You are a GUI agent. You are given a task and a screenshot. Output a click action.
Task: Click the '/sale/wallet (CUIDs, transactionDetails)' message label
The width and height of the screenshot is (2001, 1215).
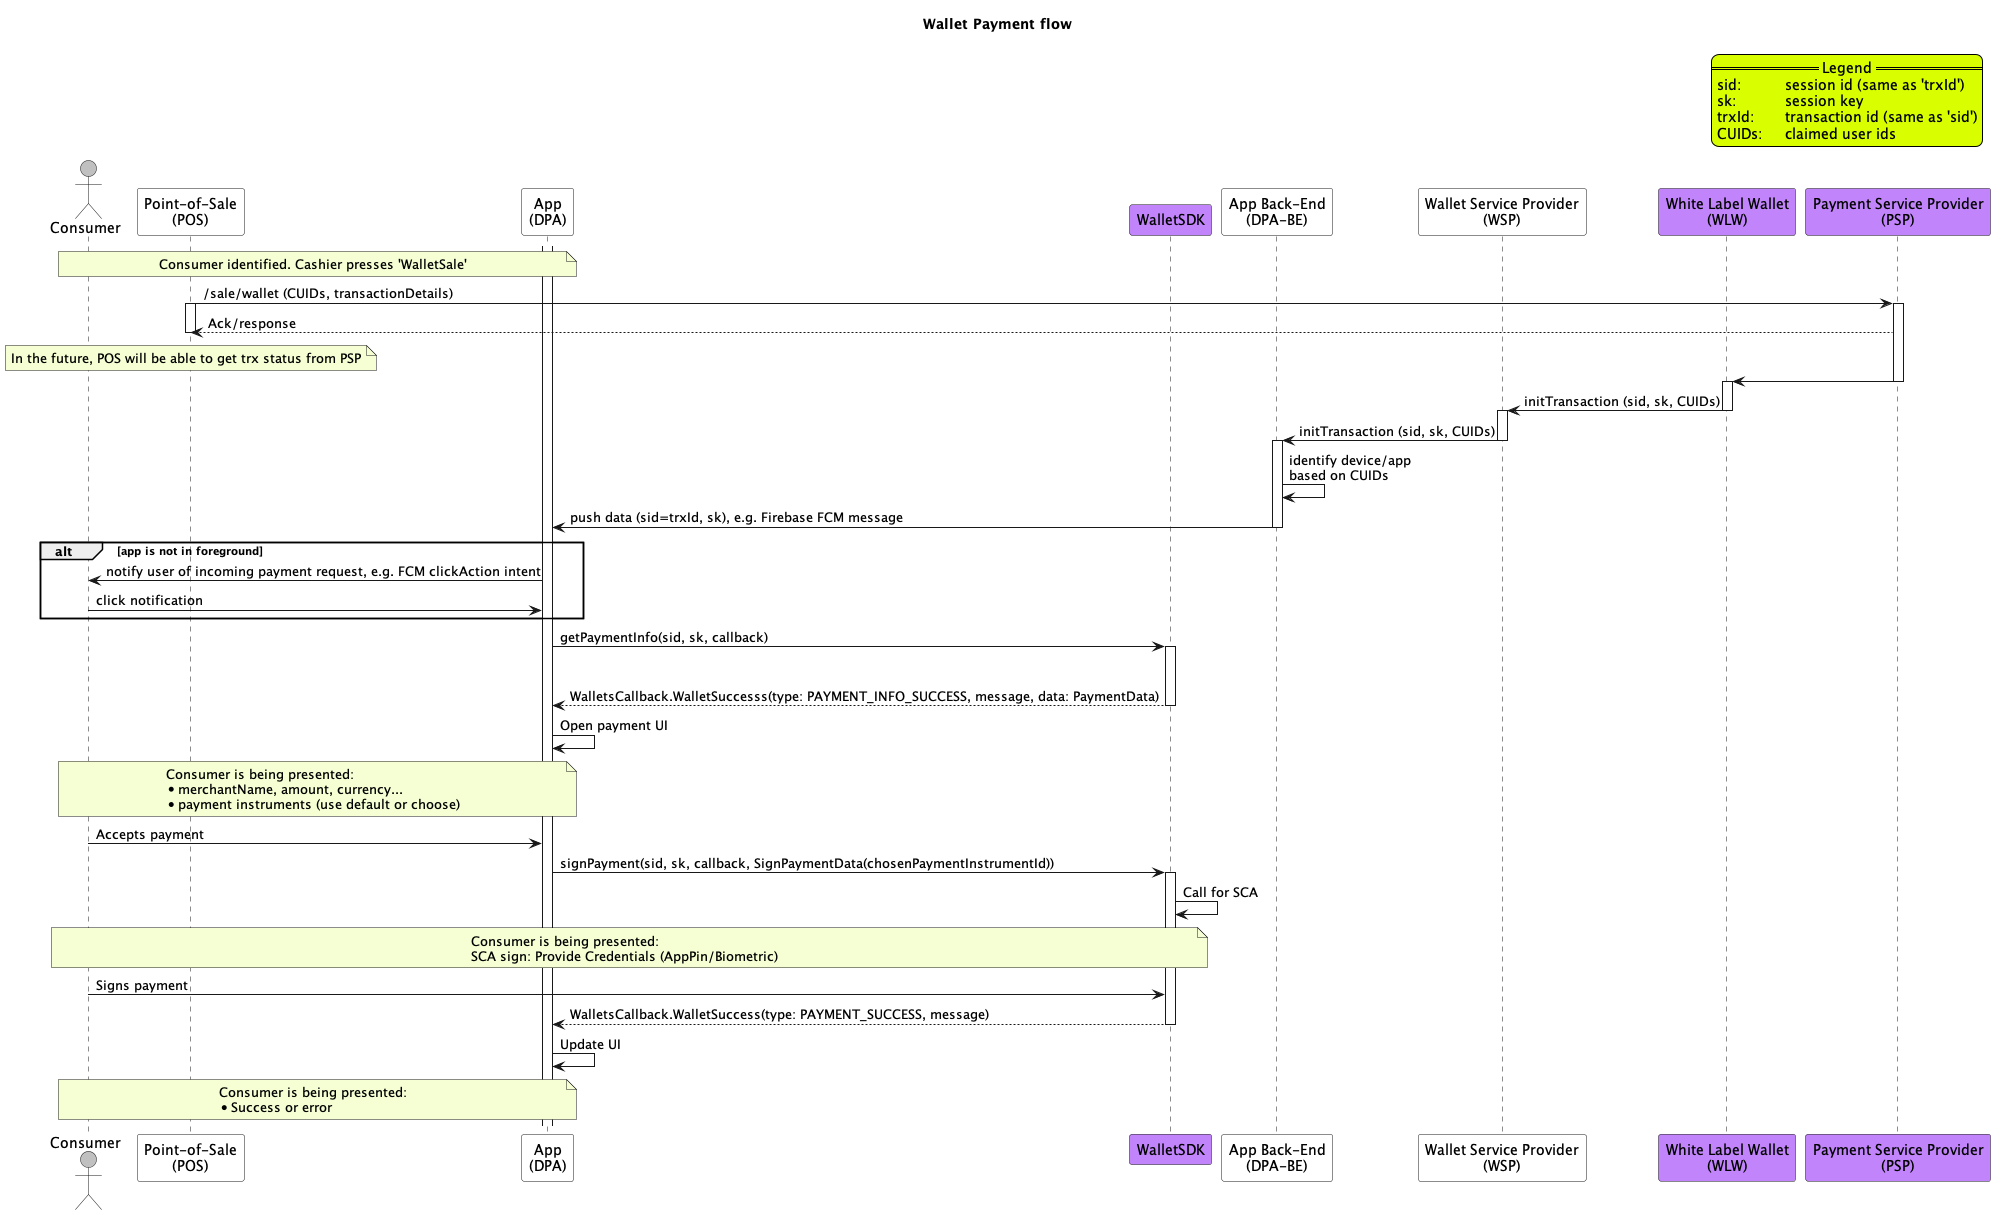click(x=328, y=293)
